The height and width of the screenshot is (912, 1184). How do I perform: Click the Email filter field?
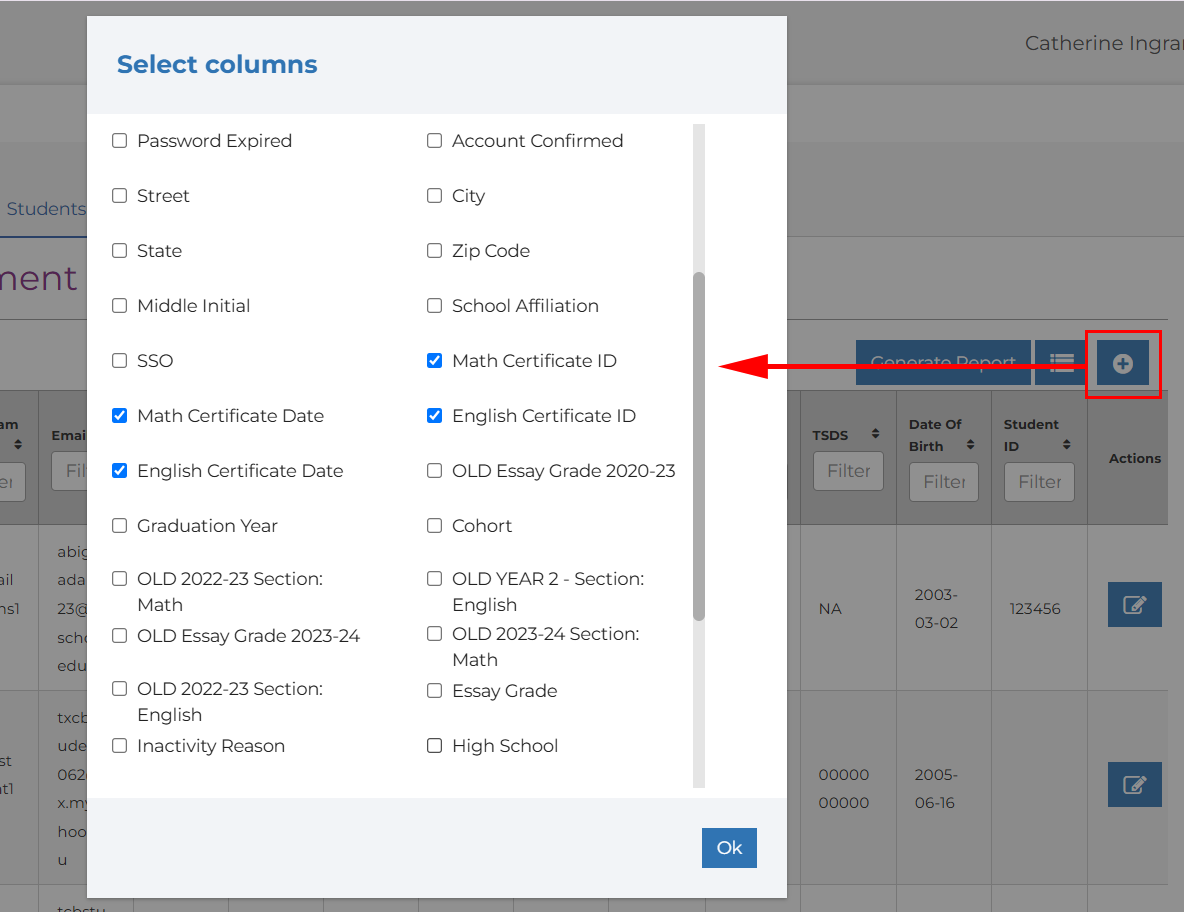(69, 471)
